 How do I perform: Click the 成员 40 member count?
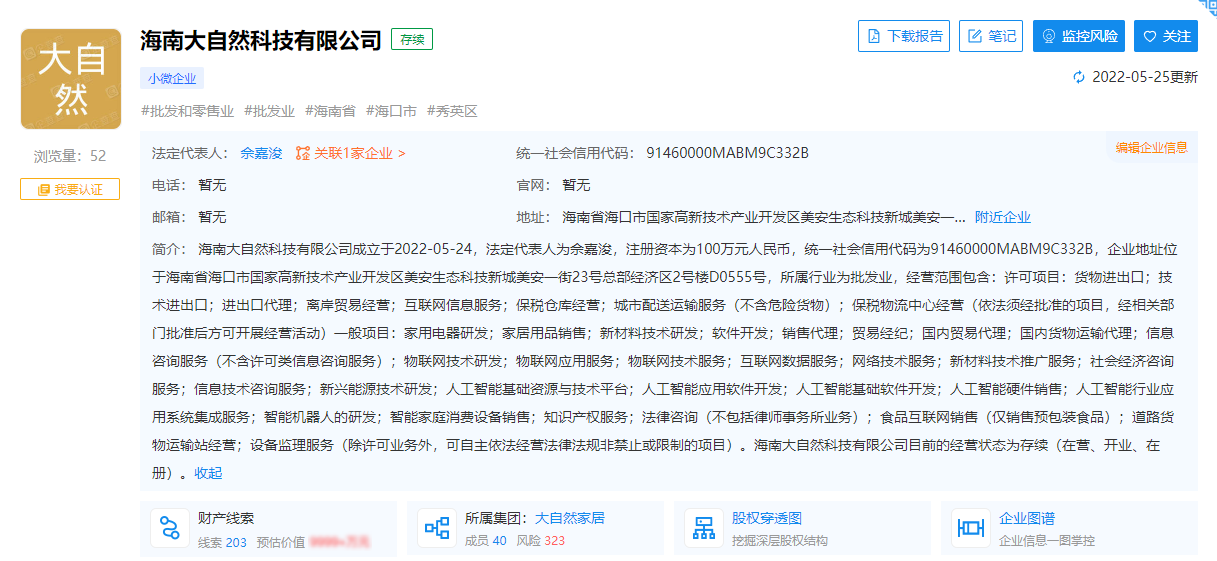[486, 541]
